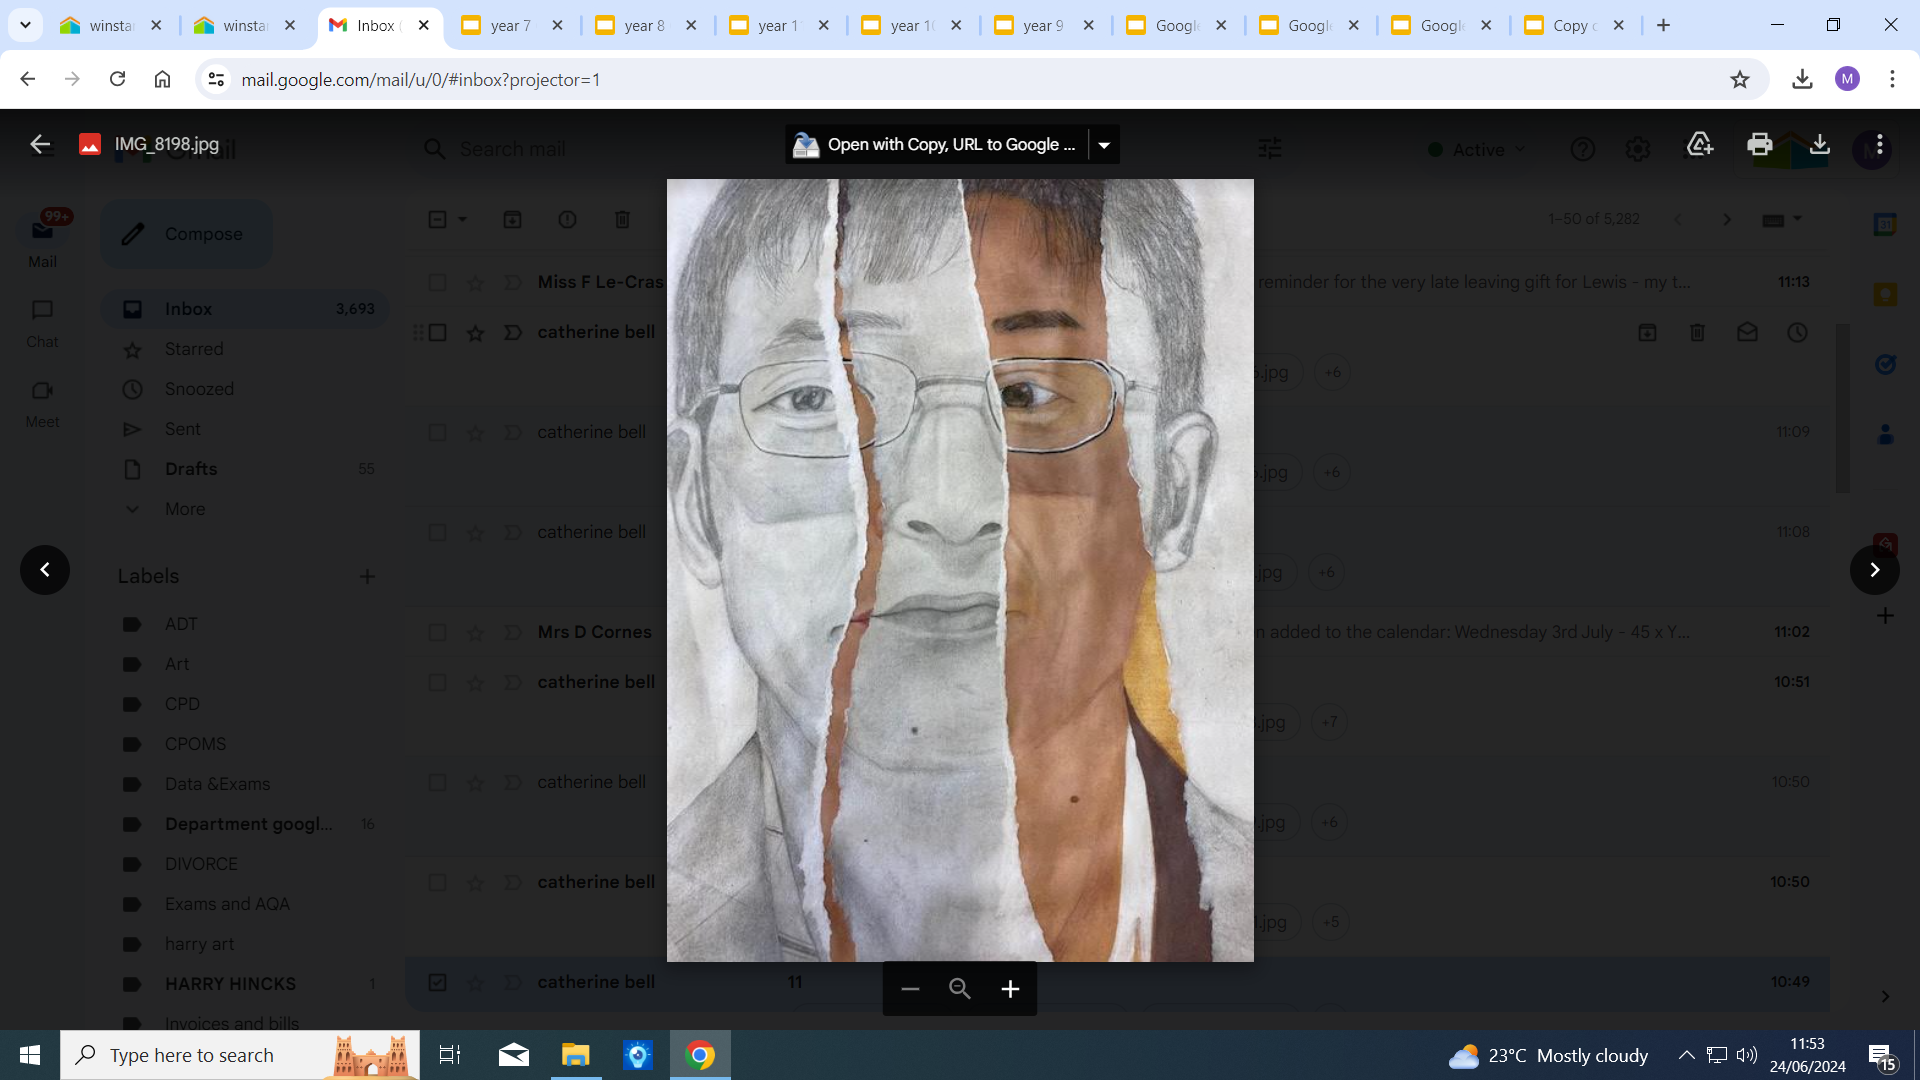Bookmark this page star icon

pos(1740,79)
